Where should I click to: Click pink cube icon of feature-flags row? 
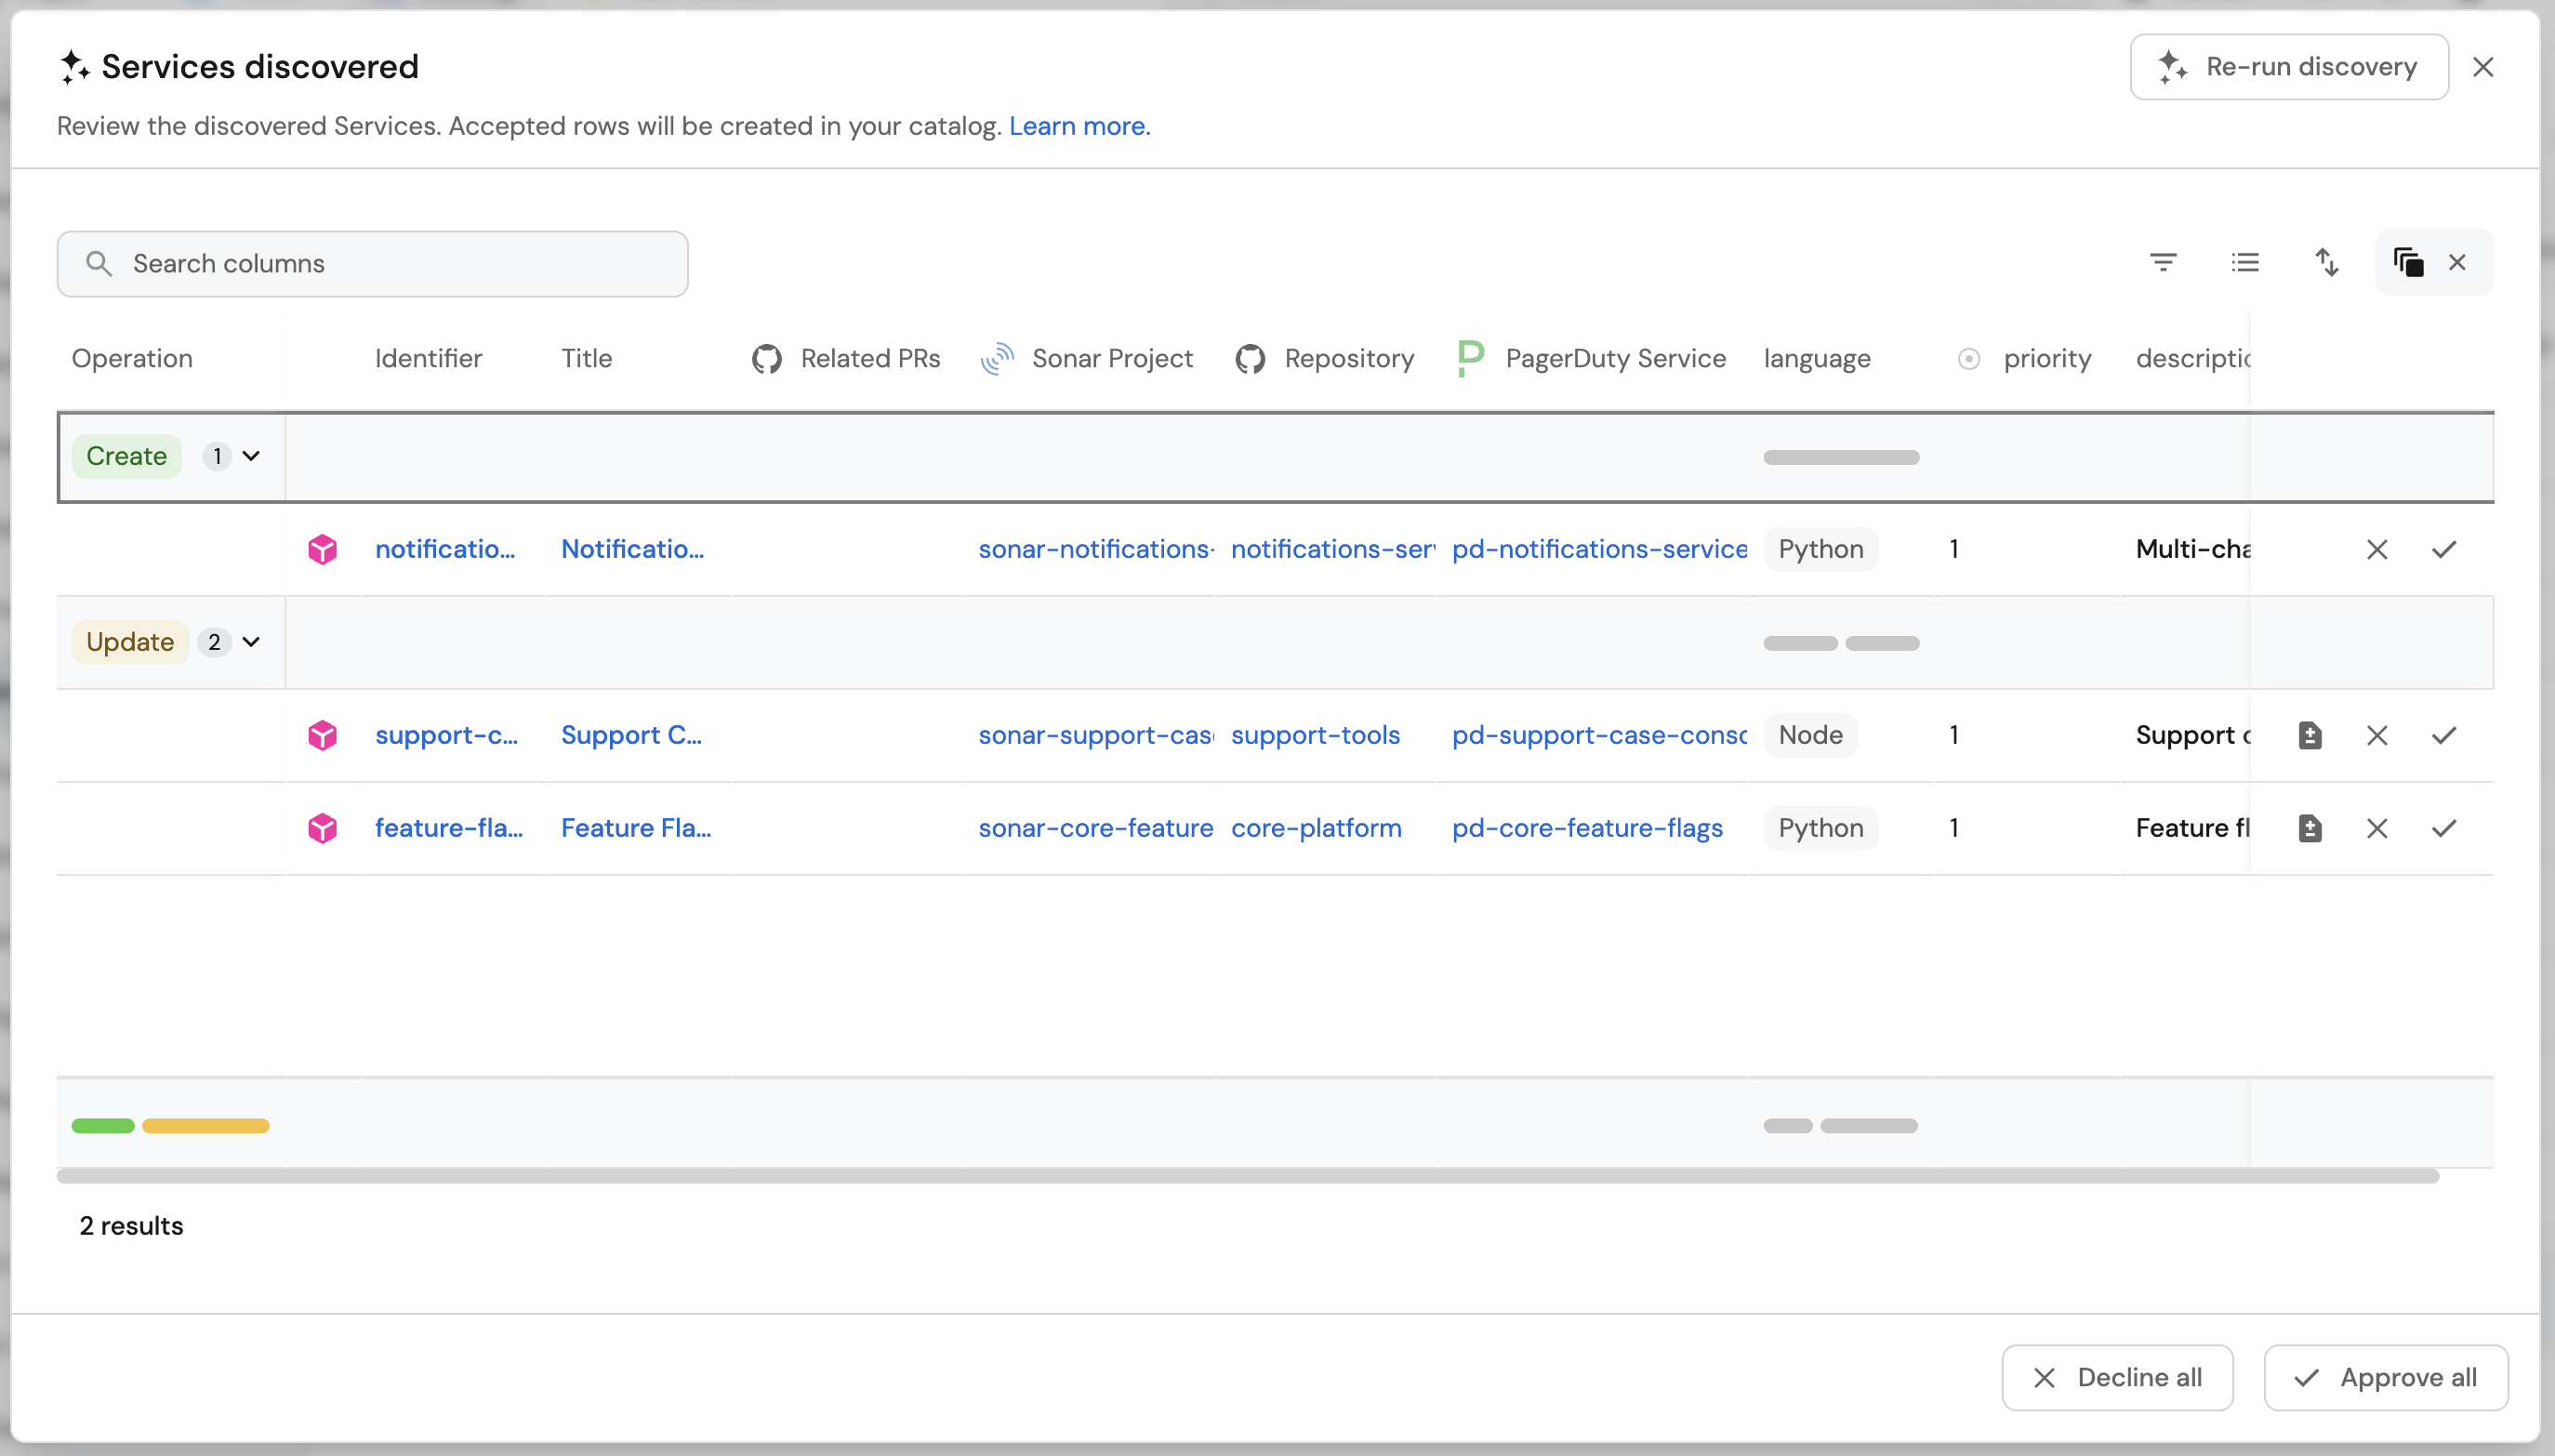(x=322, y=829)
